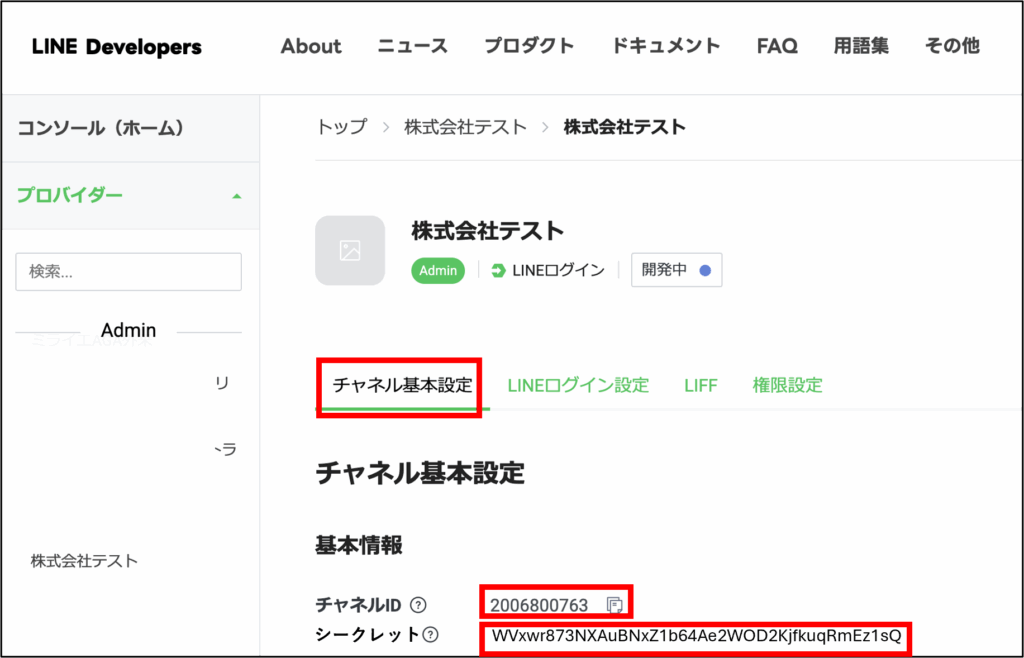Switch to the チャネル基本設定 tab
The image size is (1024, 658).
coord(402,385)
